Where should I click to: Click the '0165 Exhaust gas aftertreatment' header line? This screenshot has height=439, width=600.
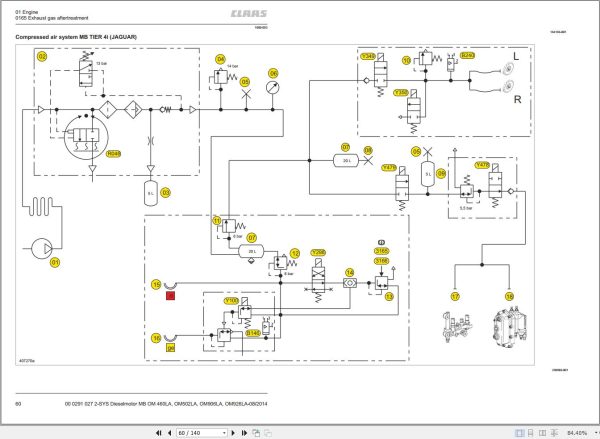tap(52, 18)
